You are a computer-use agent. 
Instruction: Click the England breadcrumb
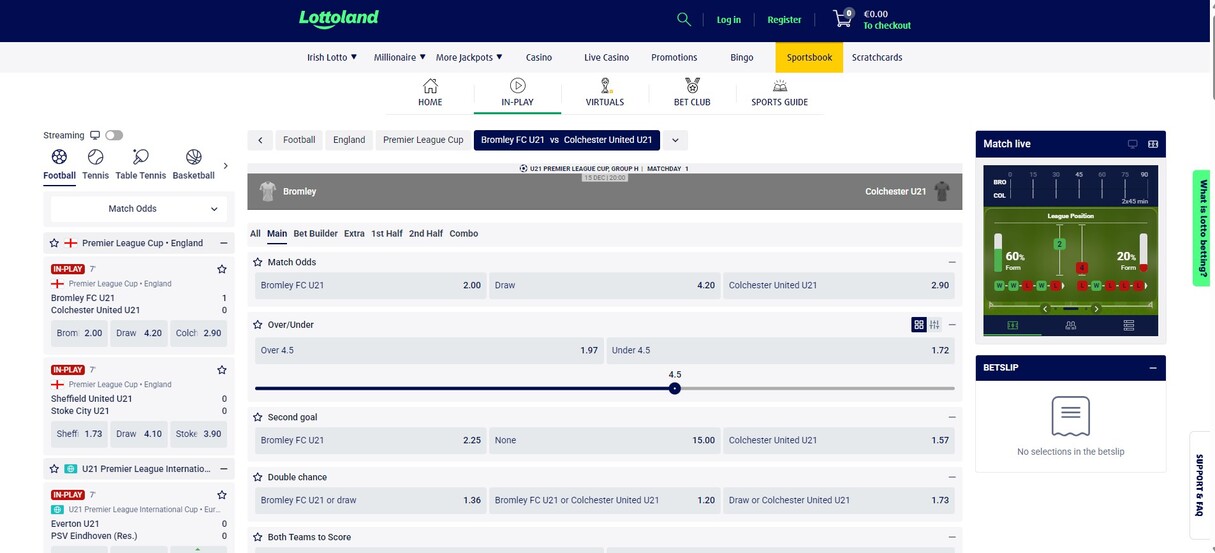coord(349,140)
